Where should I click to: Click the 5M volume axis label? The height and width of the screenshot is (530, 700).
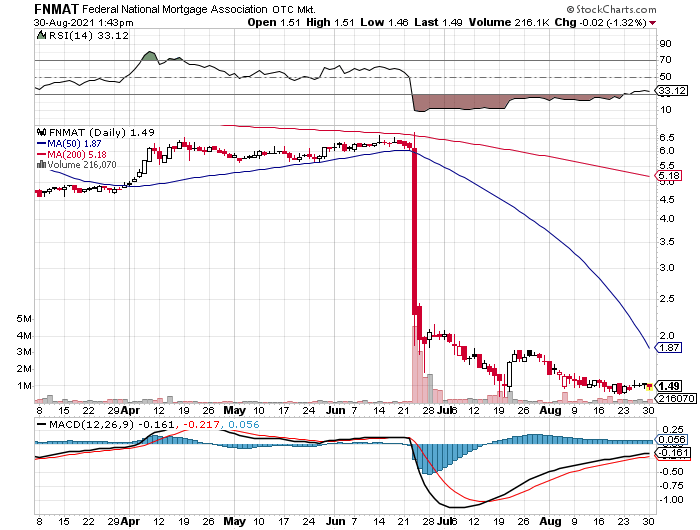click(24, 319)
